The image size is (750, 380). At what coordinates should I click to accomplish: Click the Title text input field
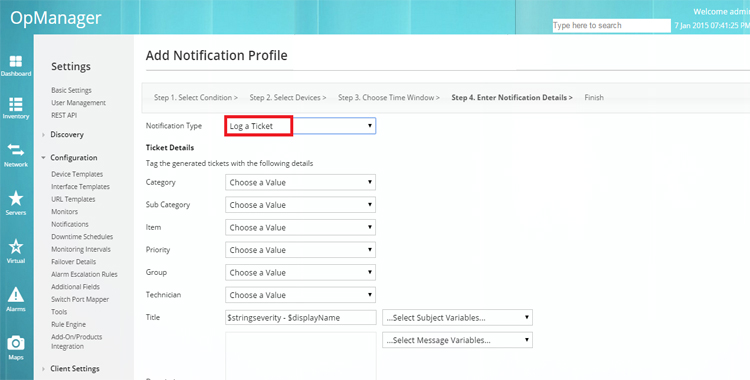pyautogui.click(x=301, y=318)
